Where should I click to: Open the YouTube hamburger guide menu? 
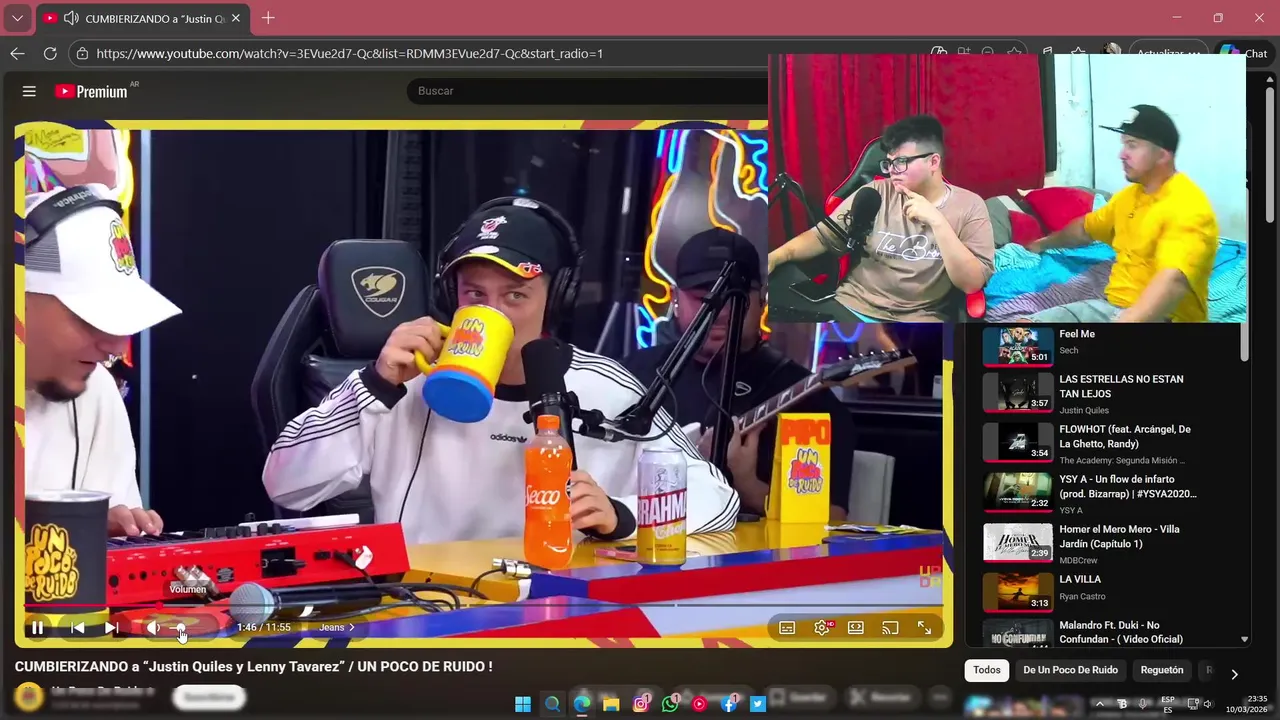coord(29,91)
